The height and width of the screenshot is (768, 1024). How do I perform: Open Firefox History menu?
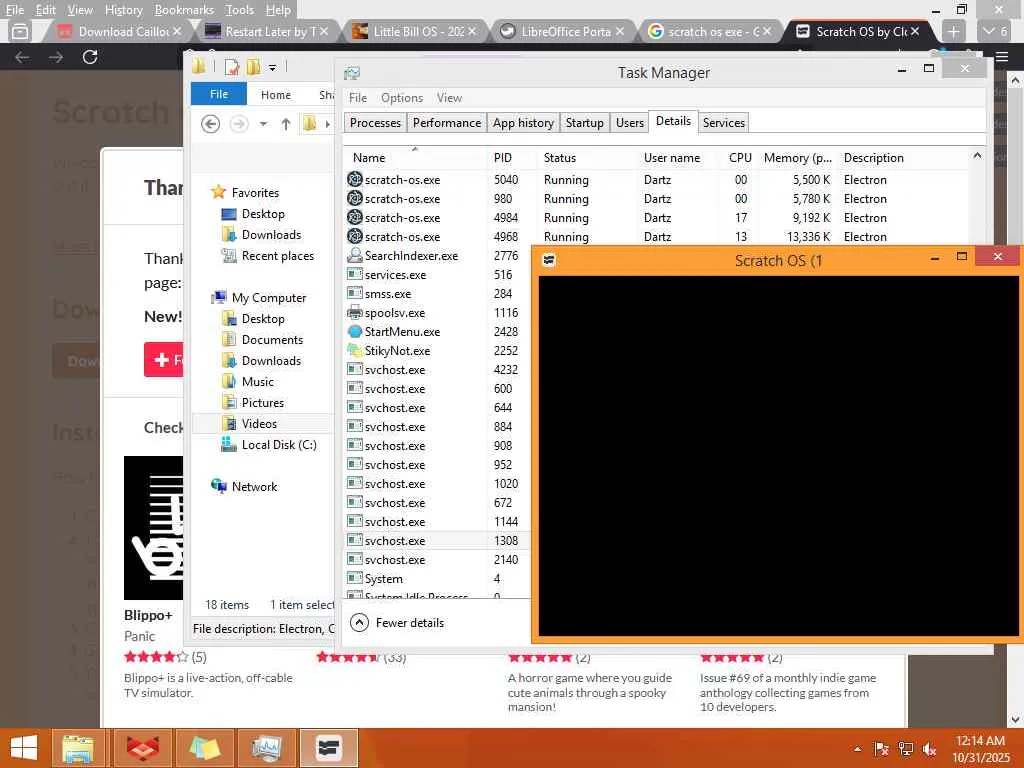click(x=123, y=10)
